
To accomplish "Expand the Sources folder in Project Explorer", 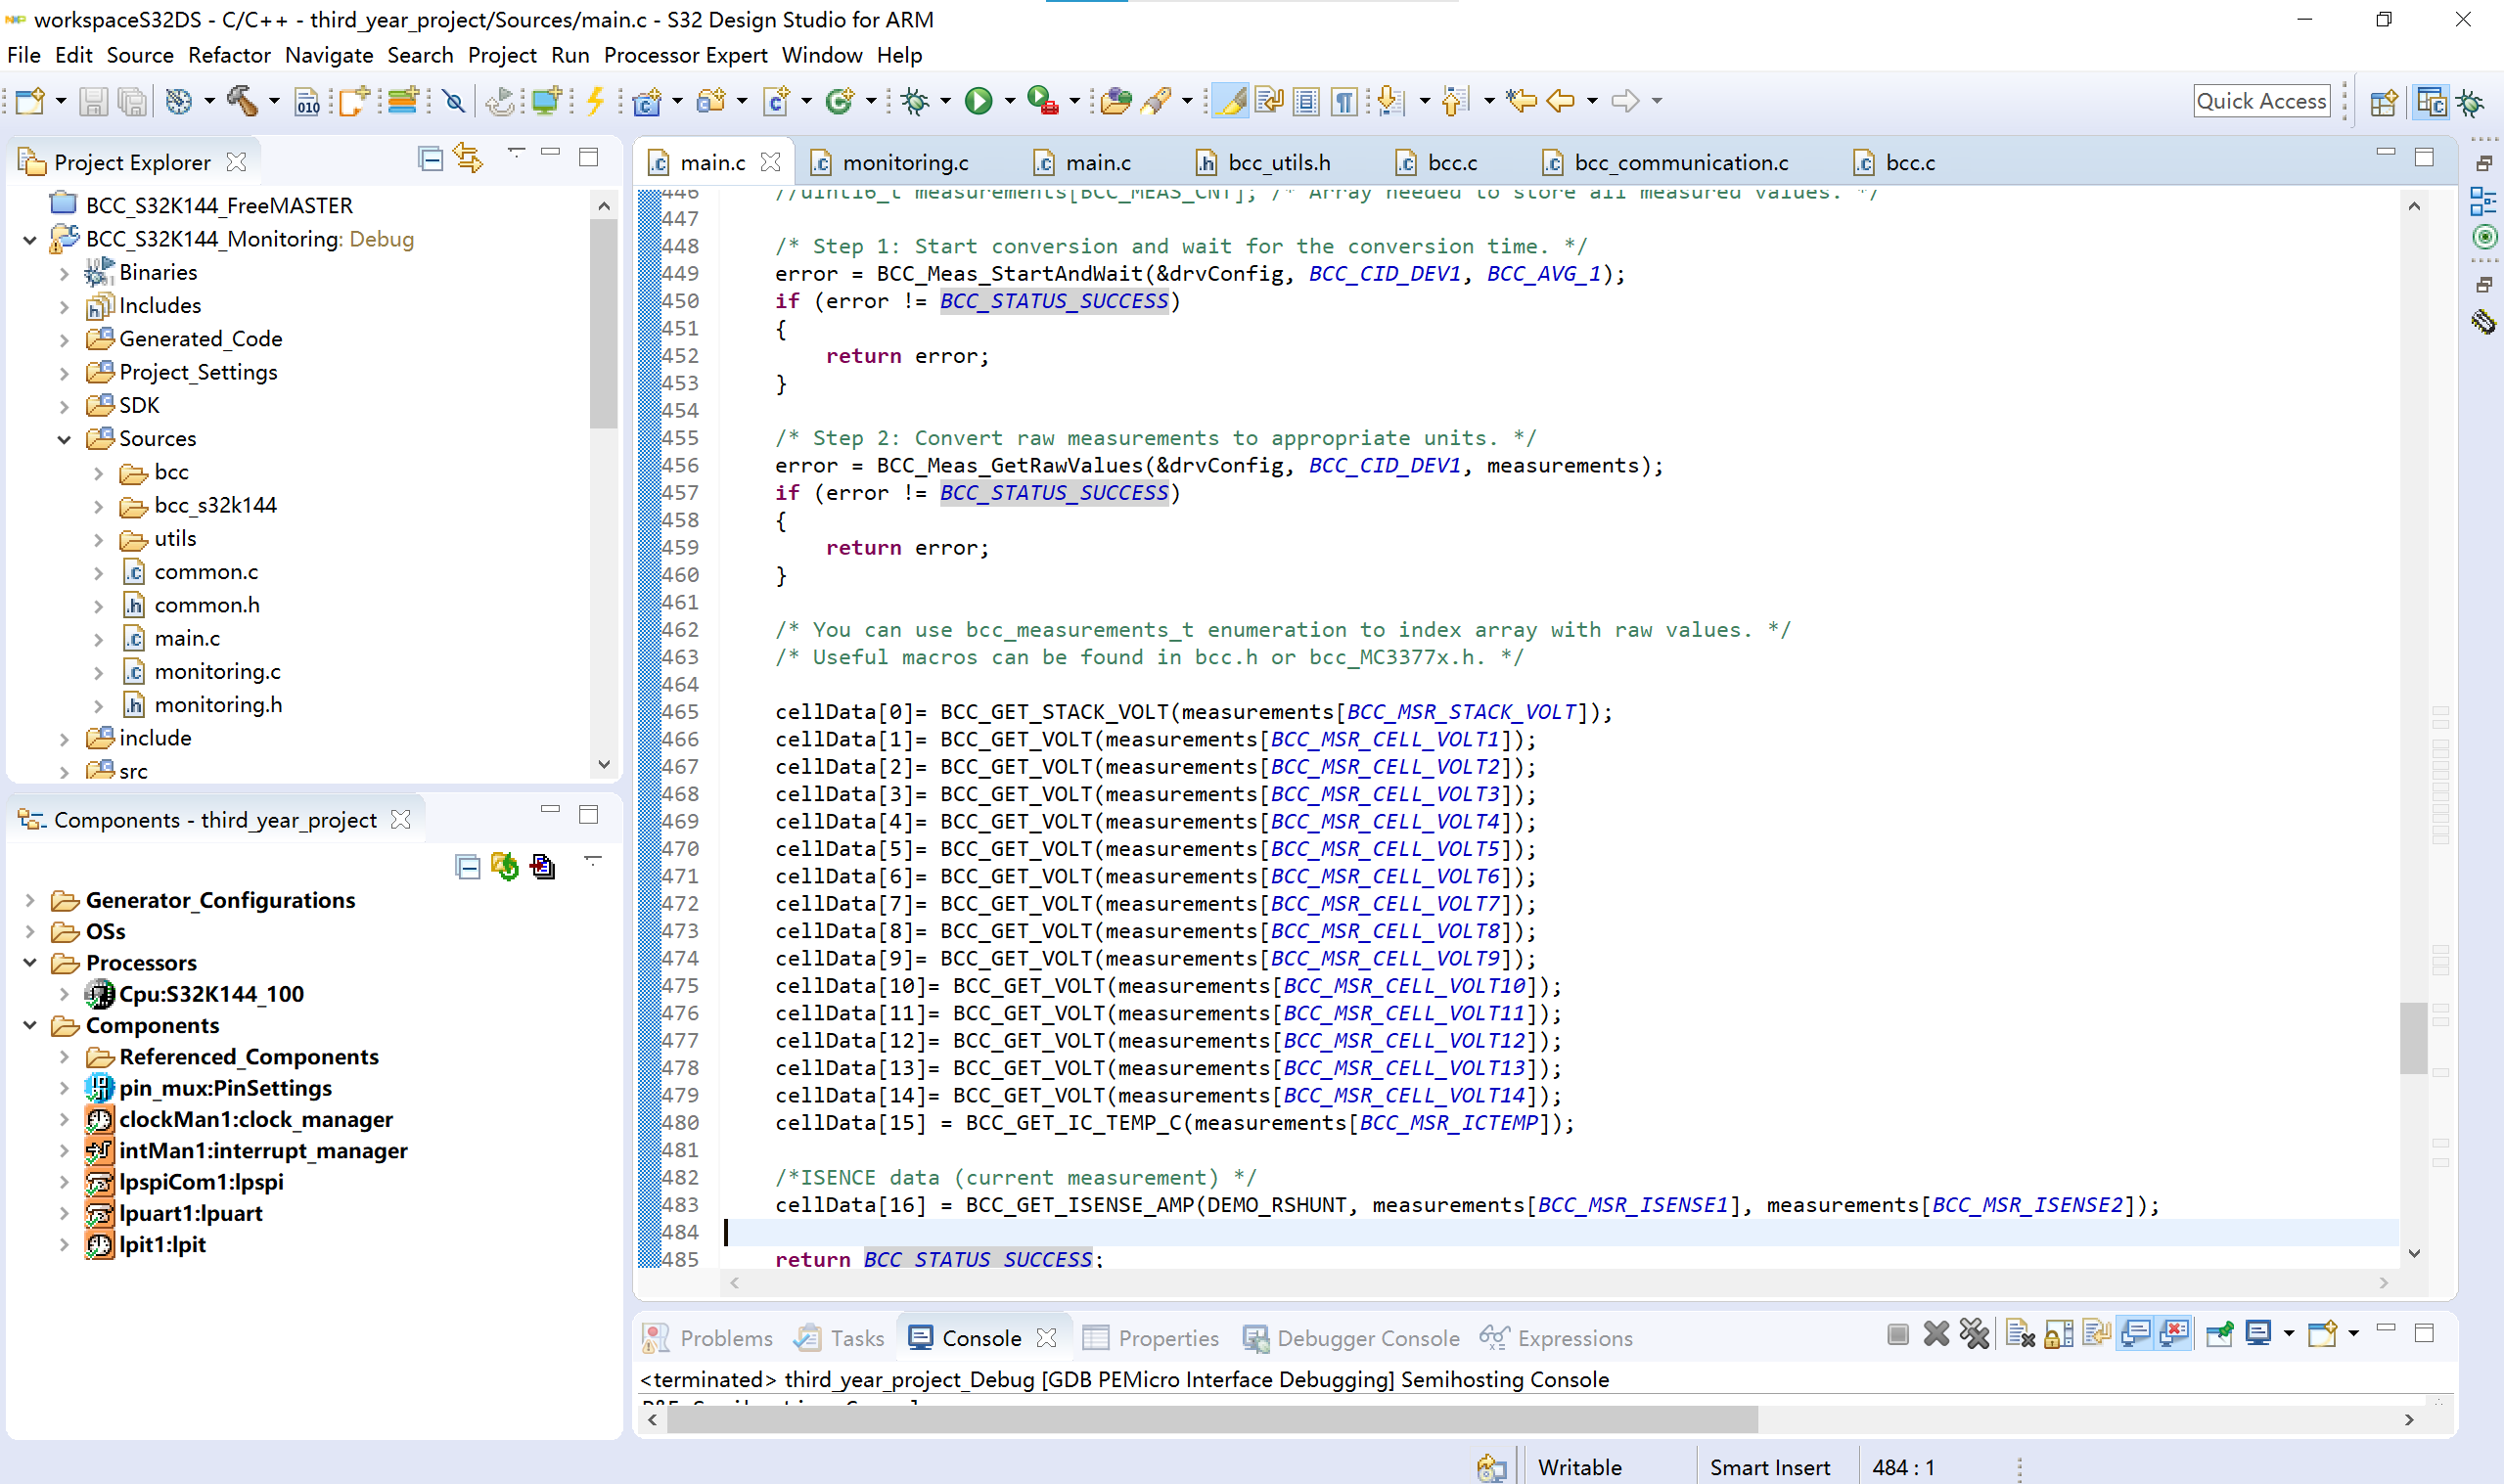I will click(x=65, y=438).
